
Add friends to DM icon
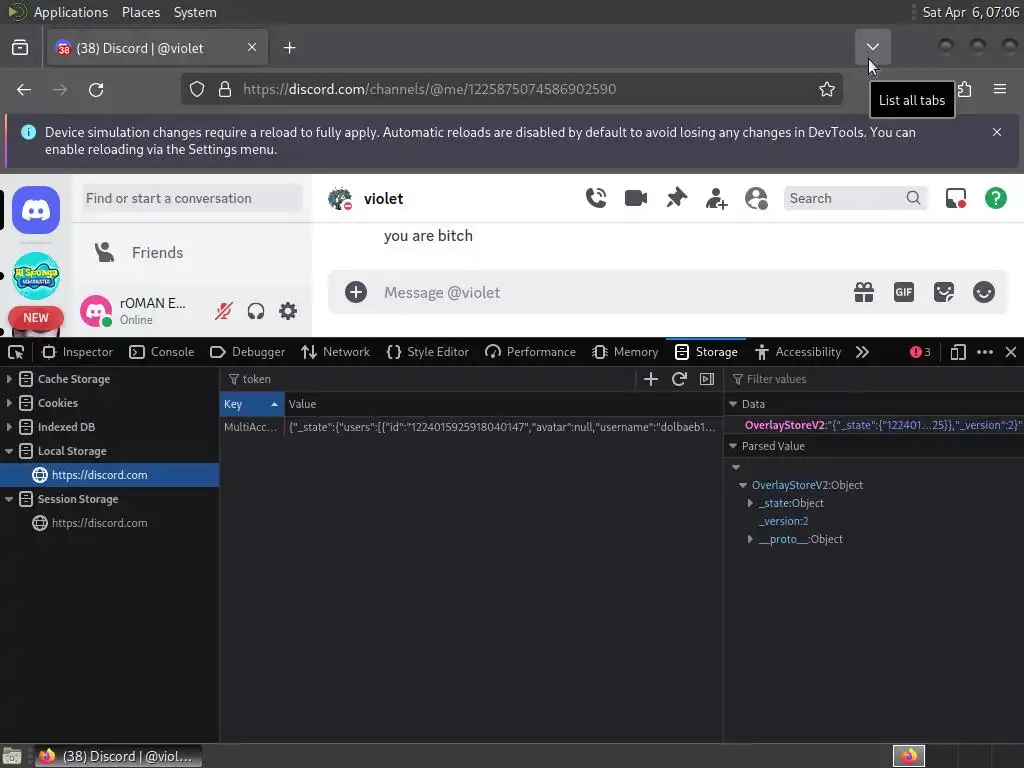(716, 198)
